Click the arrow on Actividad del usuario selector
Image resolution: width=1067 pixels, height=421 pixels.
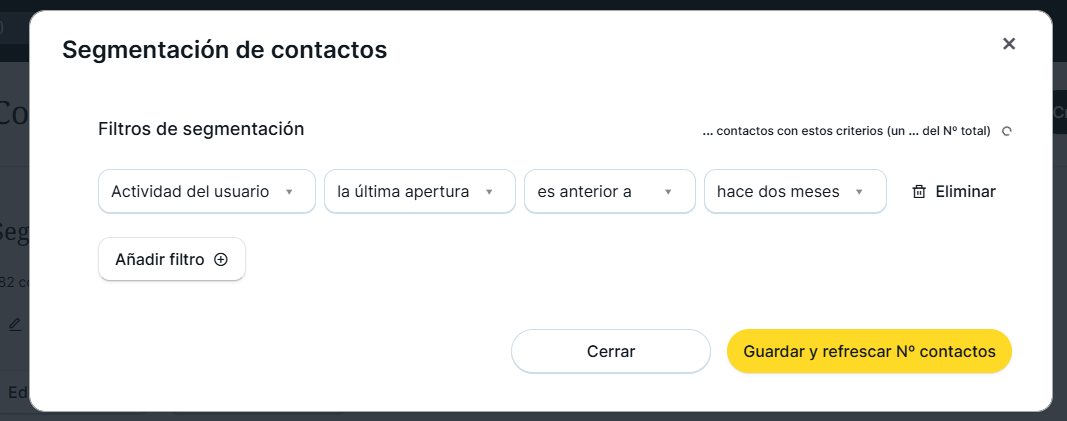[289, 192]
